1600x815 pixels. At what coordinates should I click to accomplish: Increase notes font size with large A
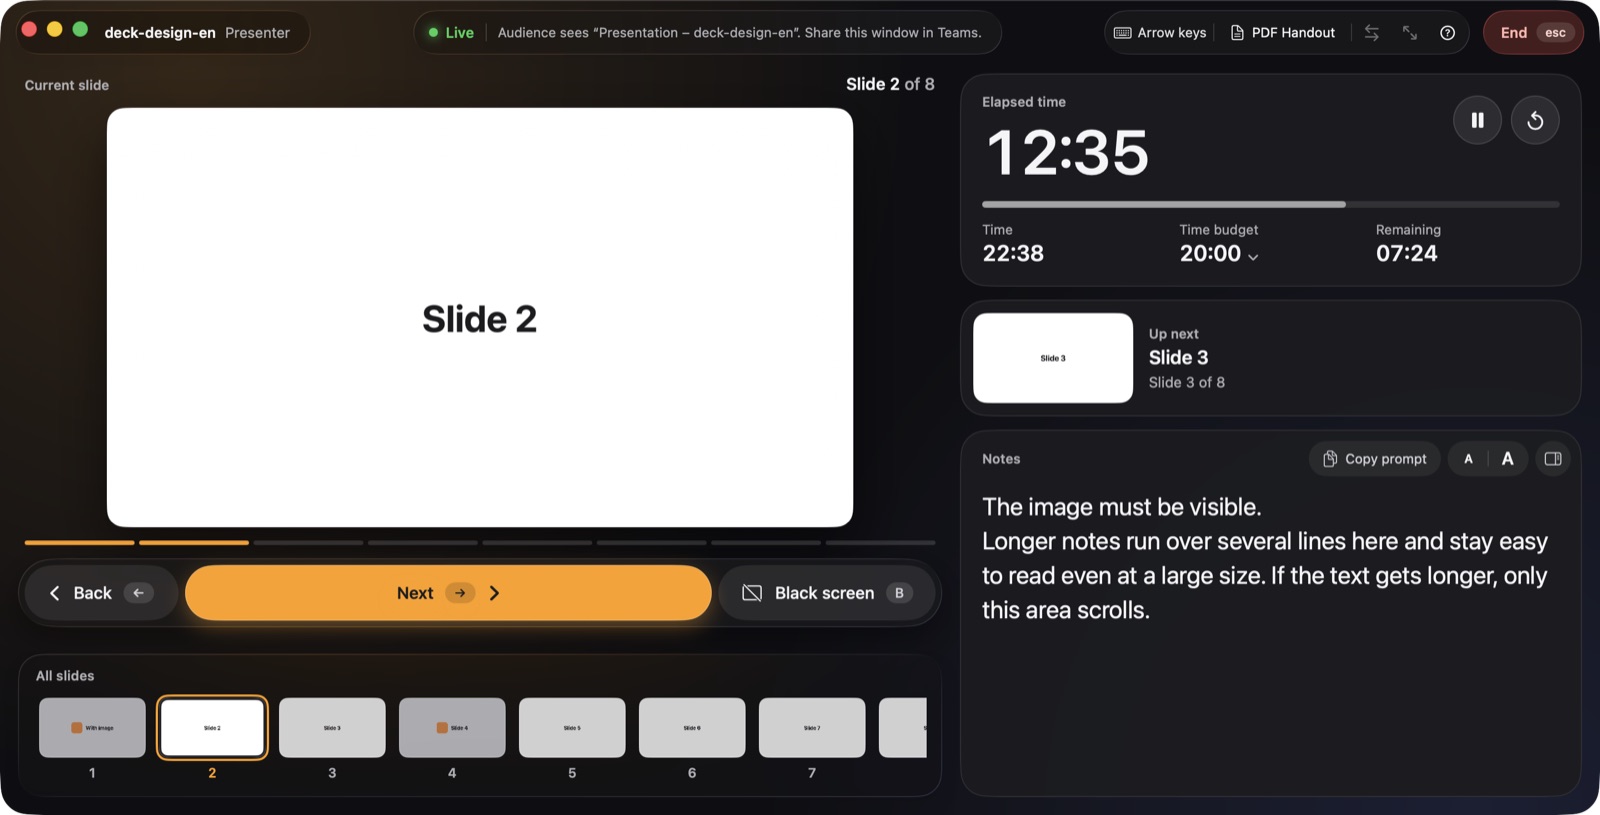click(x=1507, y=459)
